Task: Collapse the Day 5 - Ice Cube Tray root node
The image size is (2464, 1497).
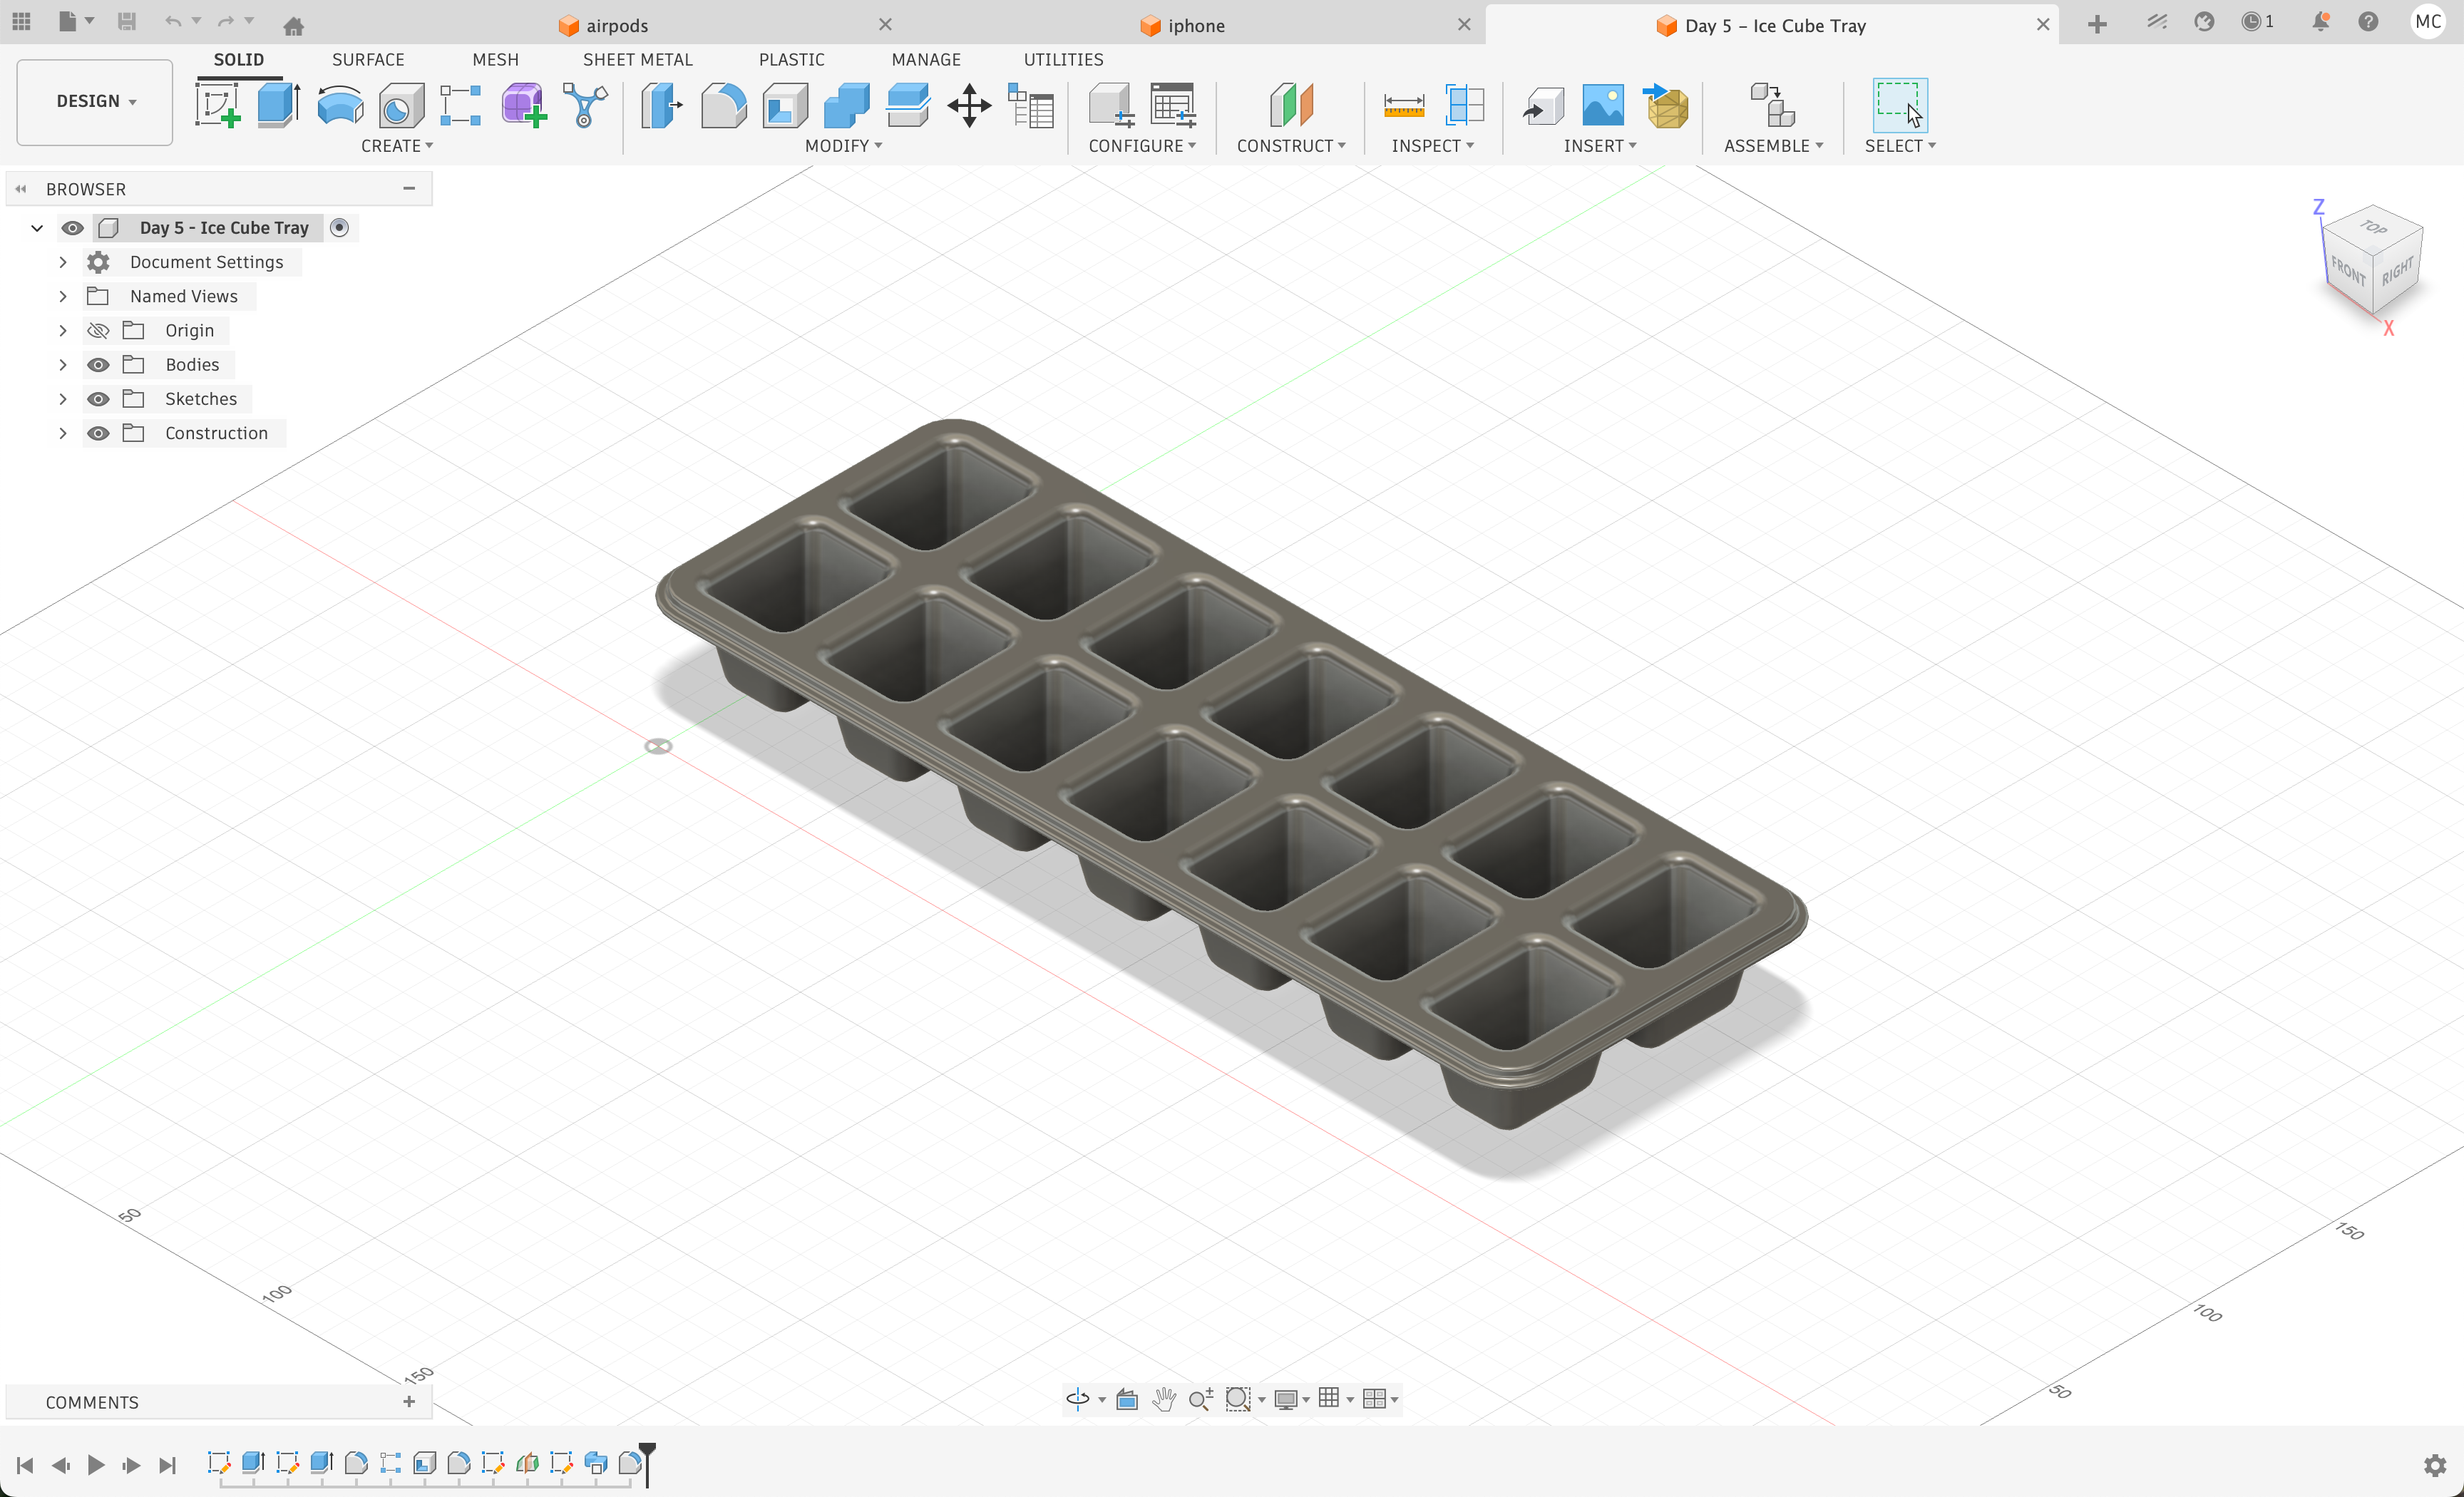Action: (37, 228)
